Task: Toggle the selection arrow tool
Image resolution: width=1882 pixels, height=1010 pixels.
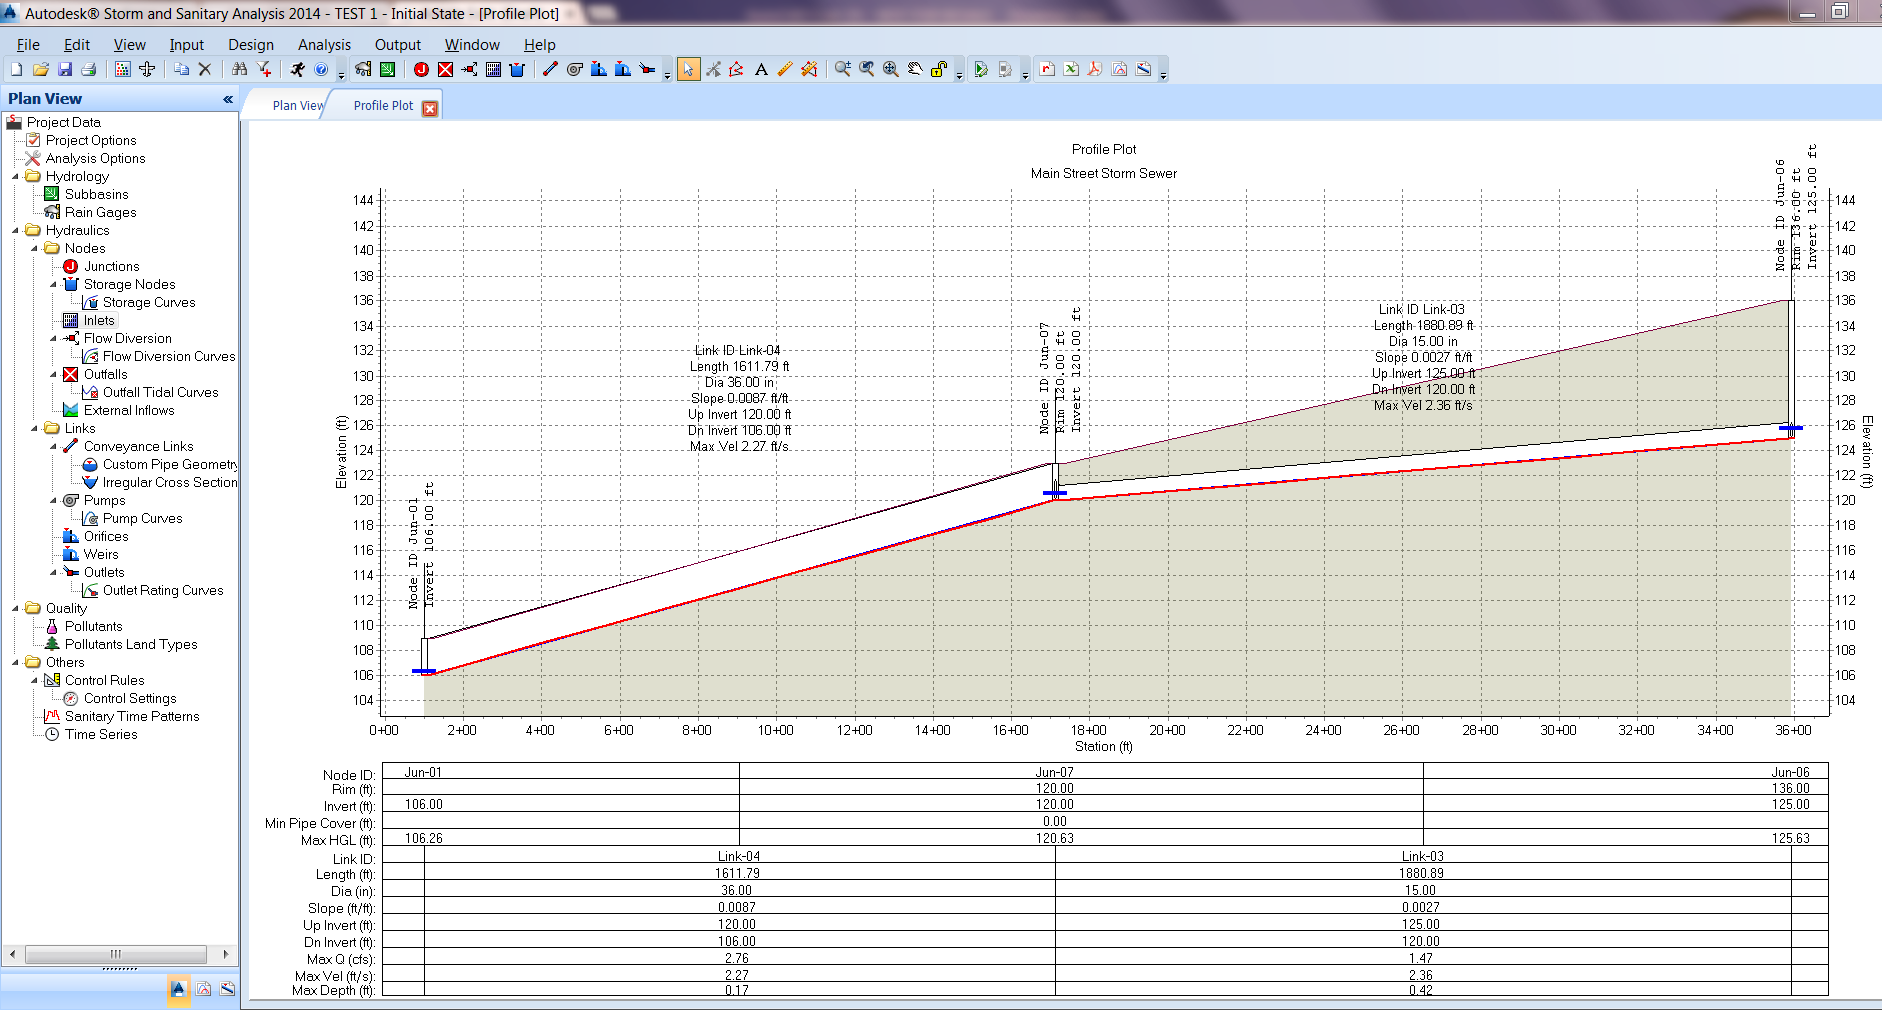Action: click(x=688, y=69)
